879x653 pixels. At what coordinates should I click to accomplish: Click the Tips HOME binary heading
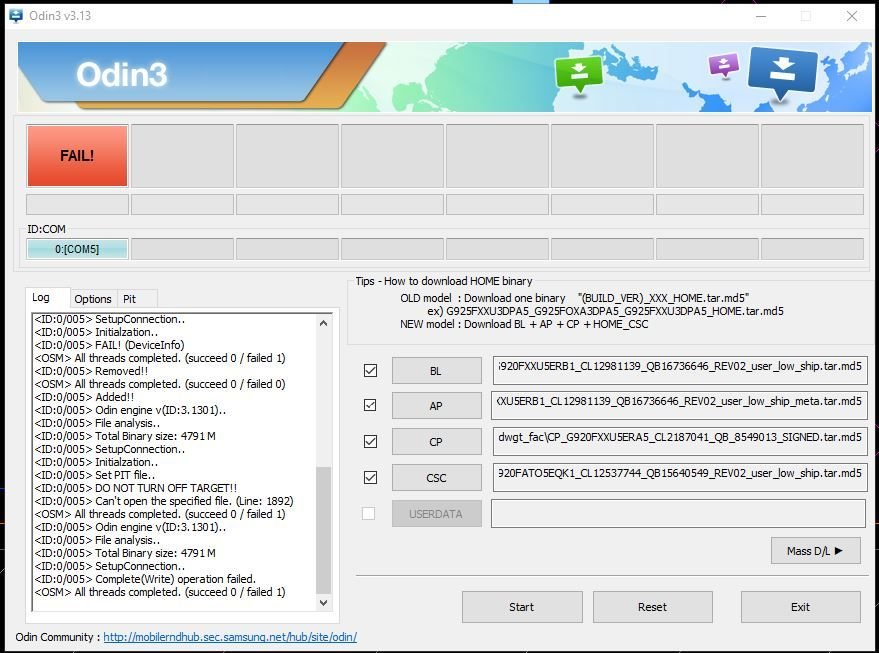click(444, 281)
